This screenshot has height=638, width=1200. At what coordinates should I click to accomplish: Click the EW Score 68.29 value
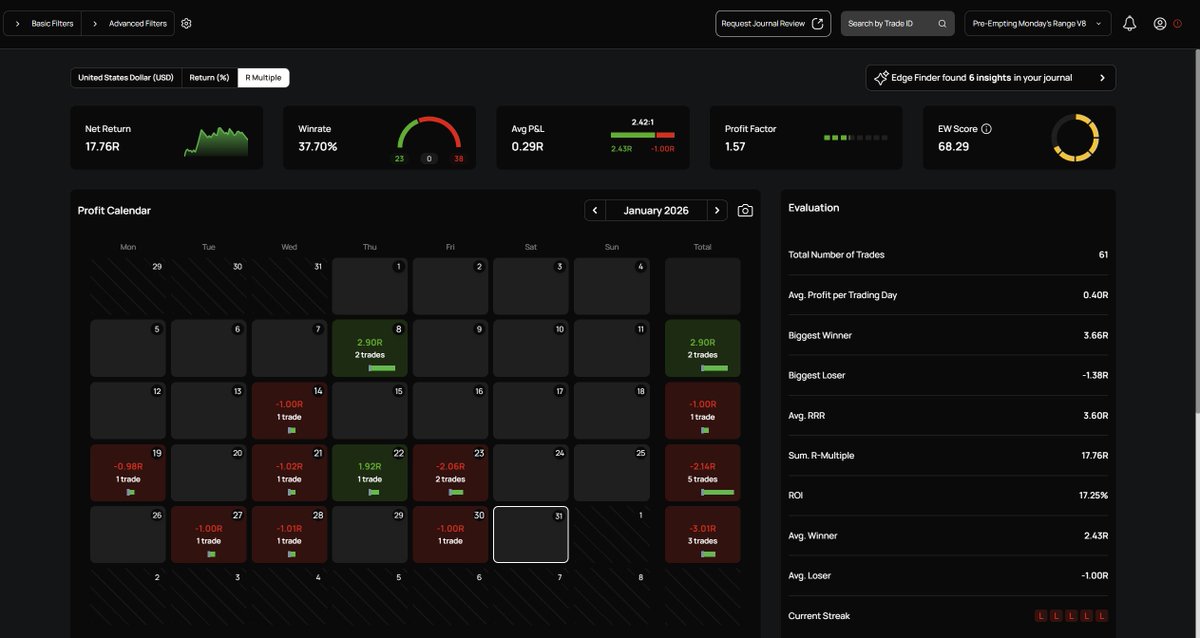tap(953, 146)
